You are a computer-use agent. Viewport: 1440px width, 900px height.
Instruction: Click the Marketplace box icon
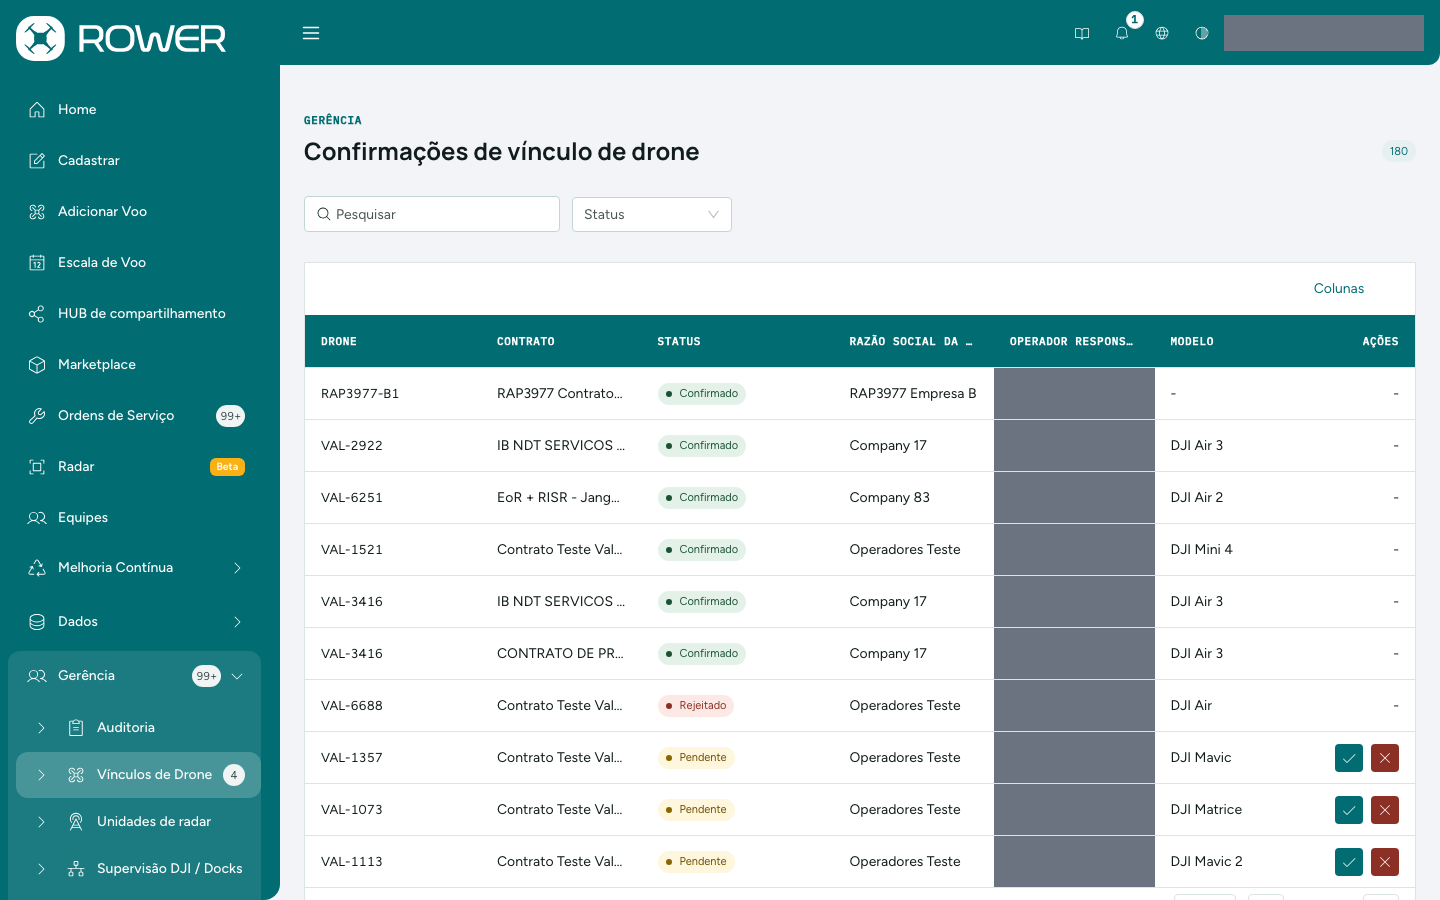click(37, 364)
